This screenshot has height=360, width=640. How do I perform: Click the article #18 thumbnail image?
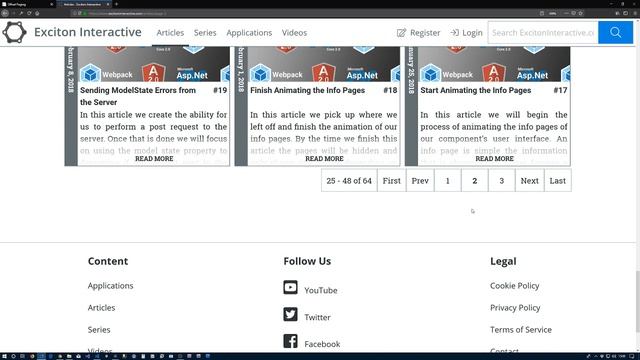point(324,64)
